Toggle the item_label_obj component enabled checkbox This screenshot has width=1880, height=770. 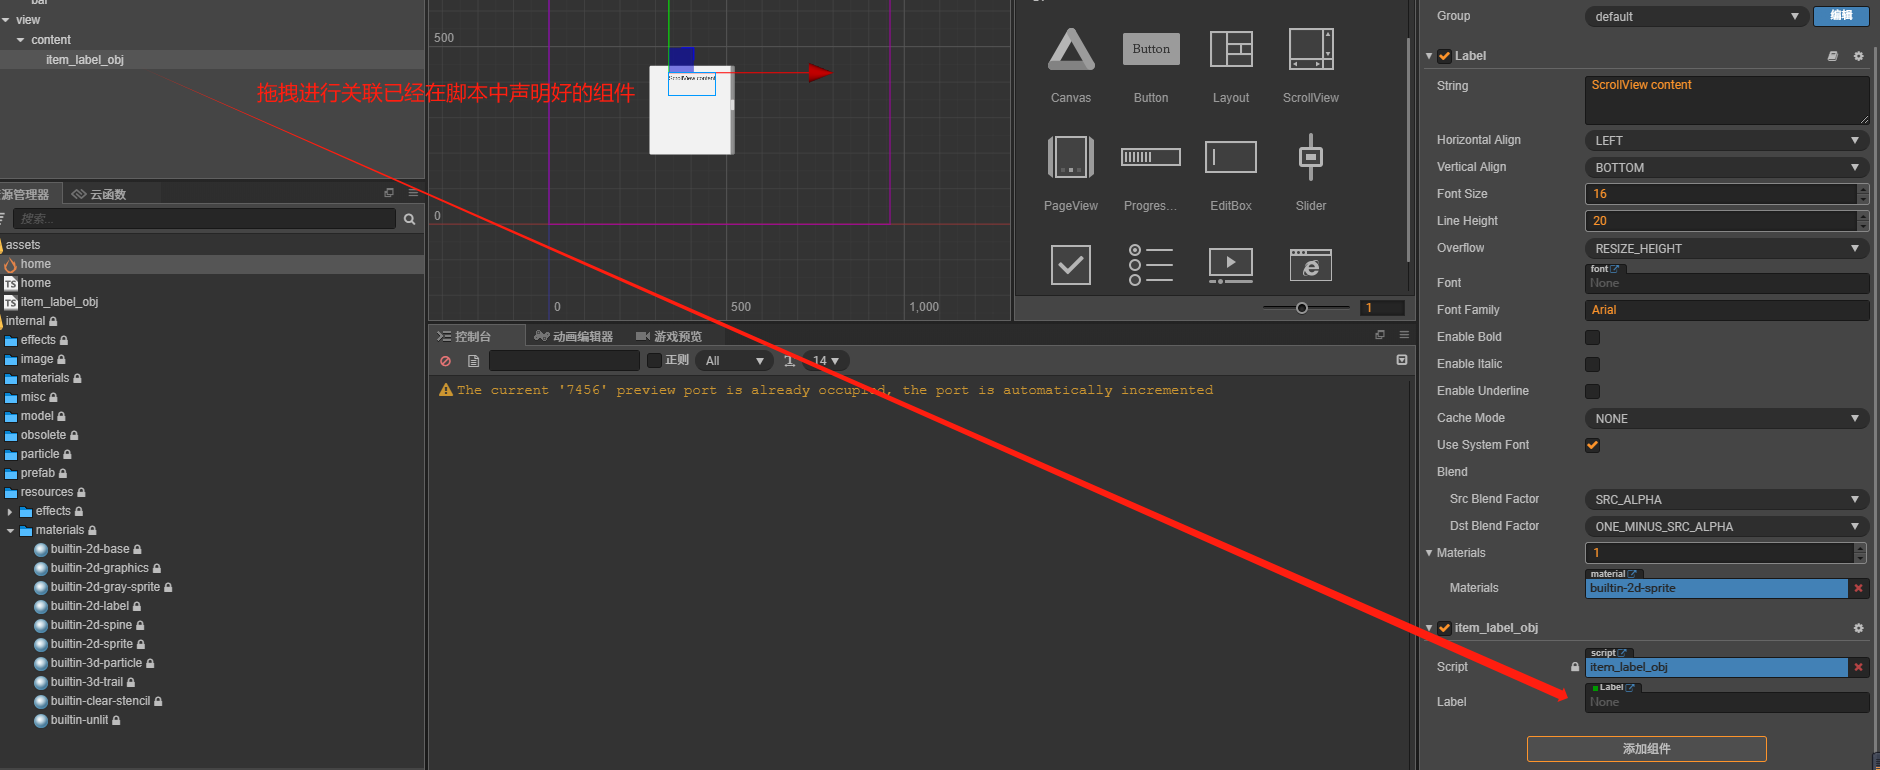tap(1444, 628)
